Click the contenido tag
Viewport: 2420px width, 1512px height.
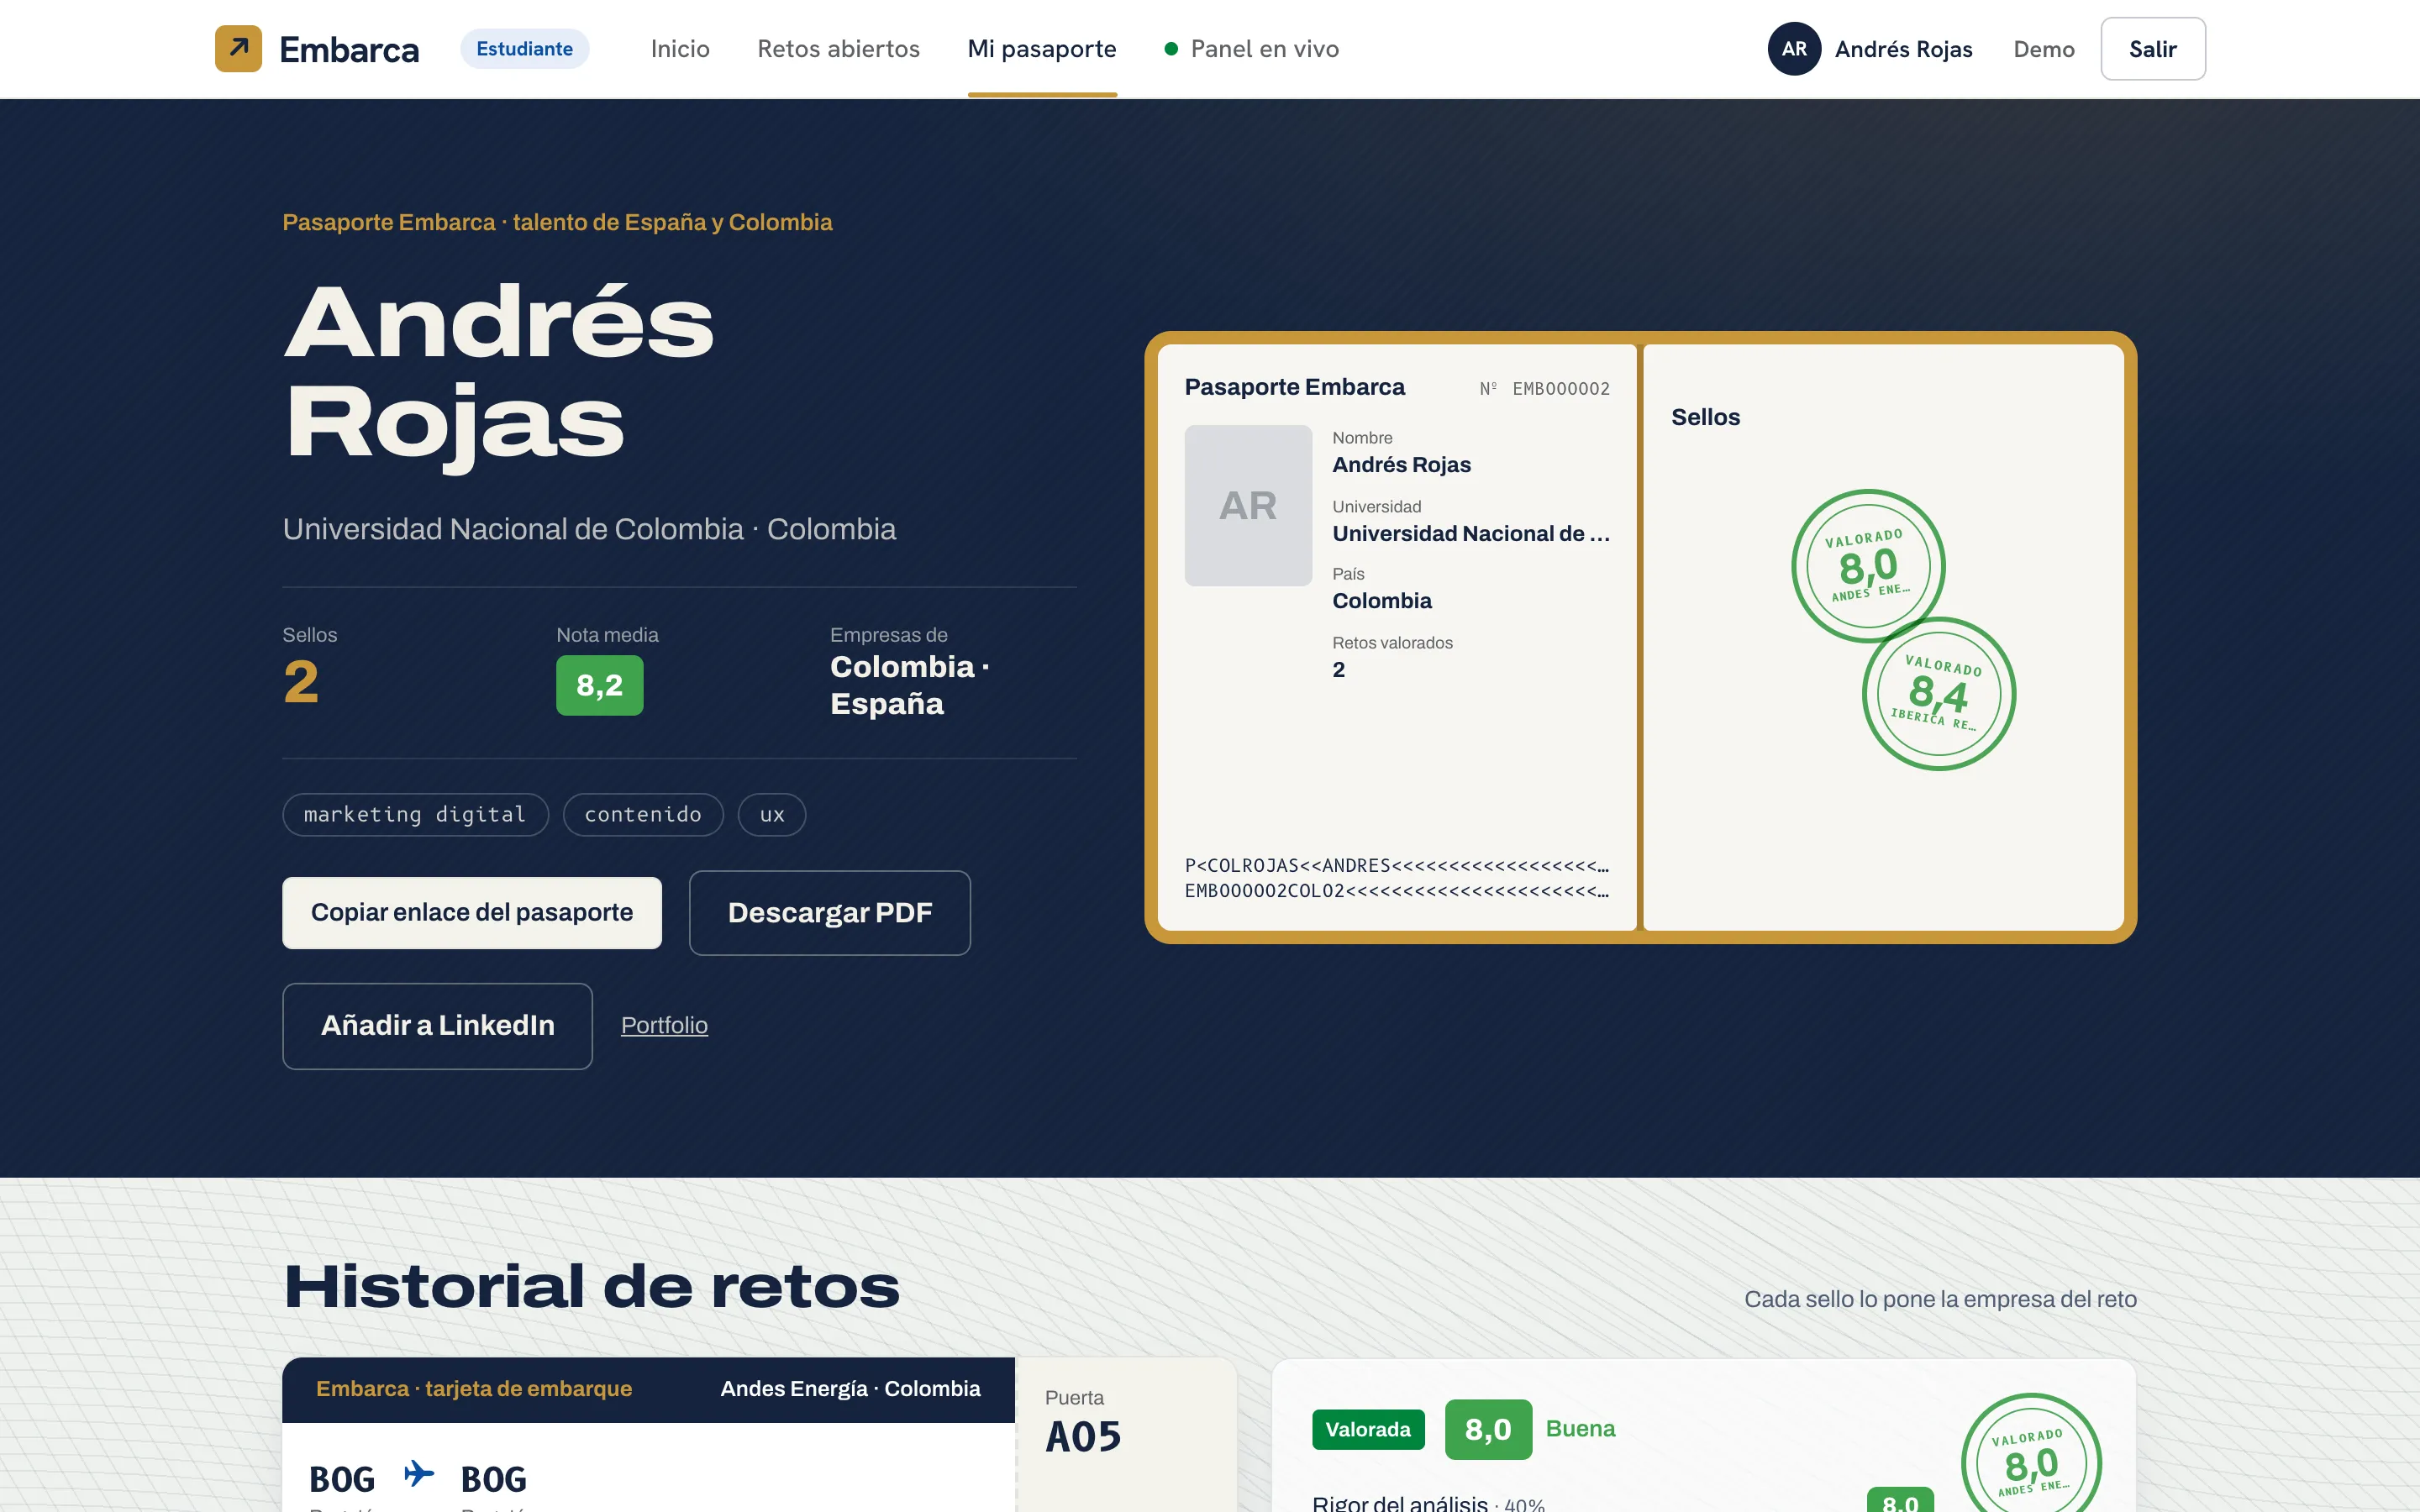tap(643, 815)
